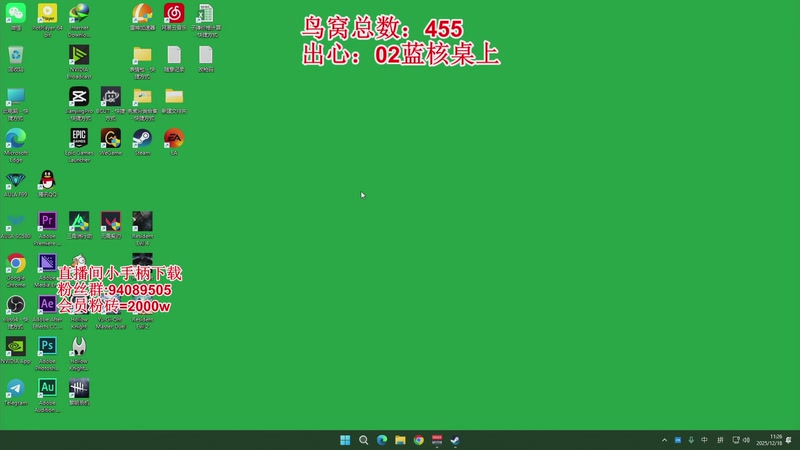Launch PotPlayer 64 bit shortcut
The image size is (800, 450).
click(x=47, y=19)
